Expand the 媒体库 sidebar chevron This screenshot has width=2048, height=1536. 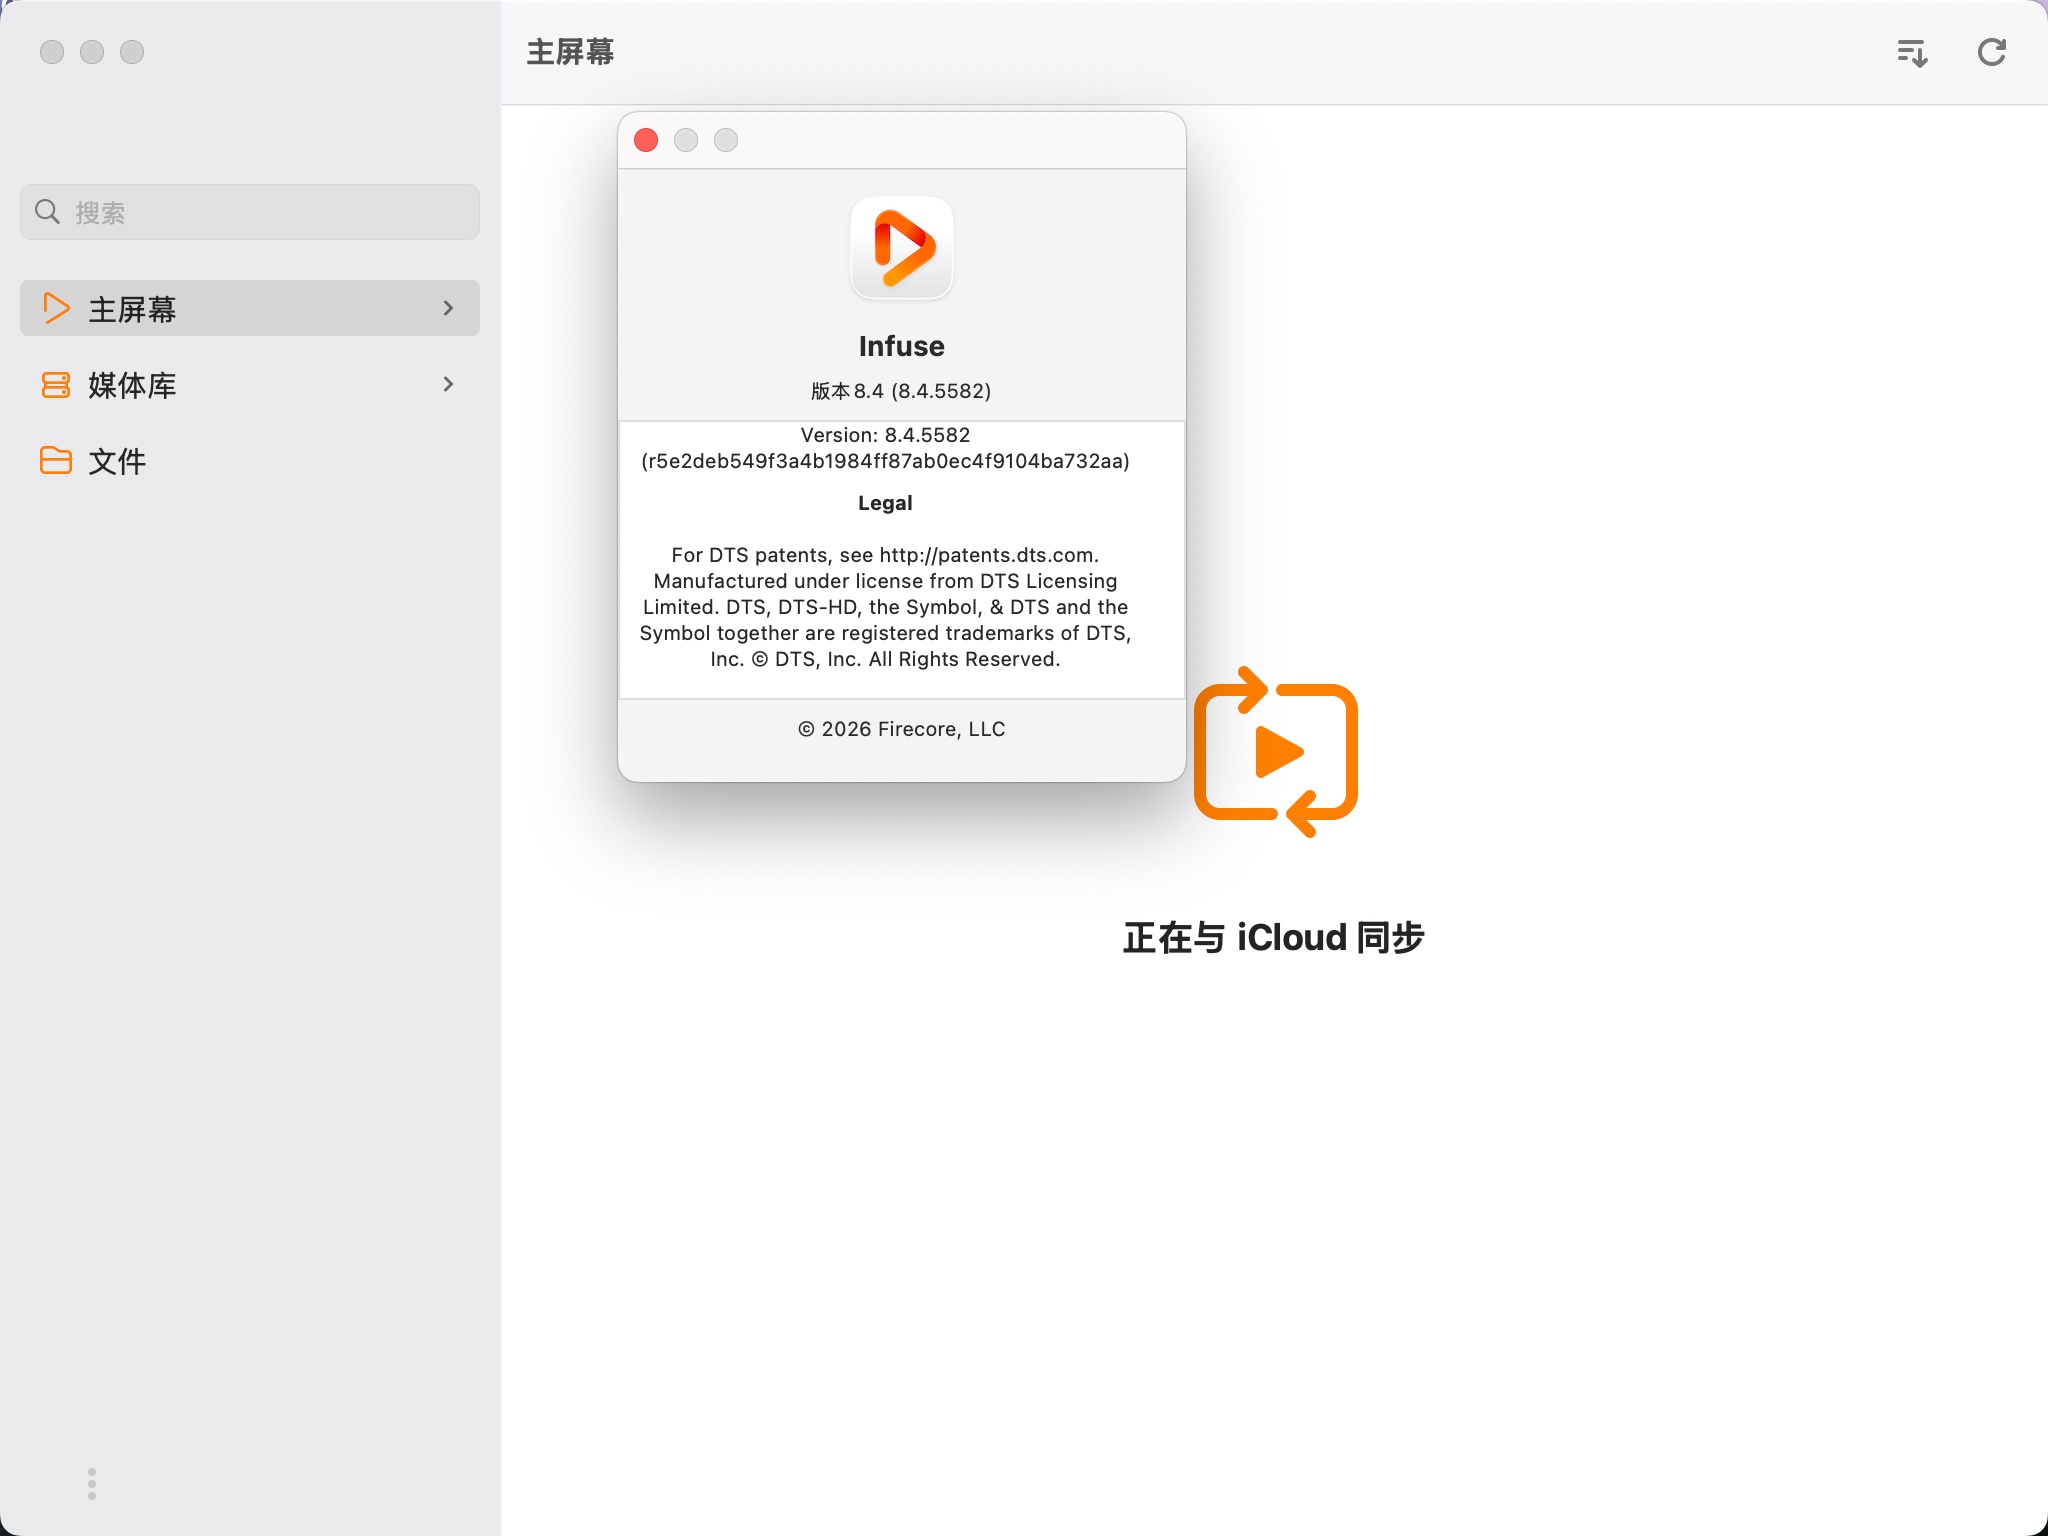point(448,384)
